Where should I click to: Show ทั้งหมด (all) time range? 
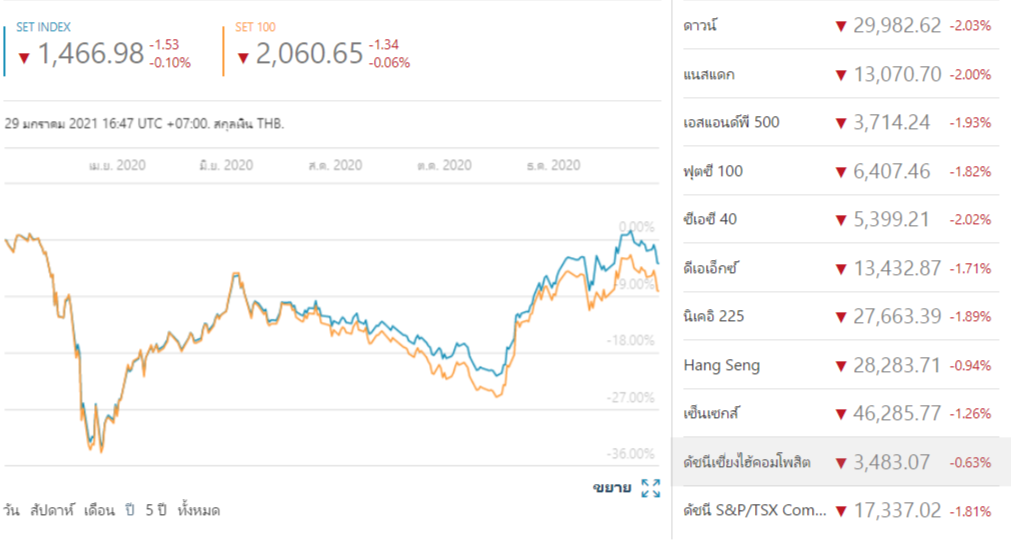[x=198, y=510]
